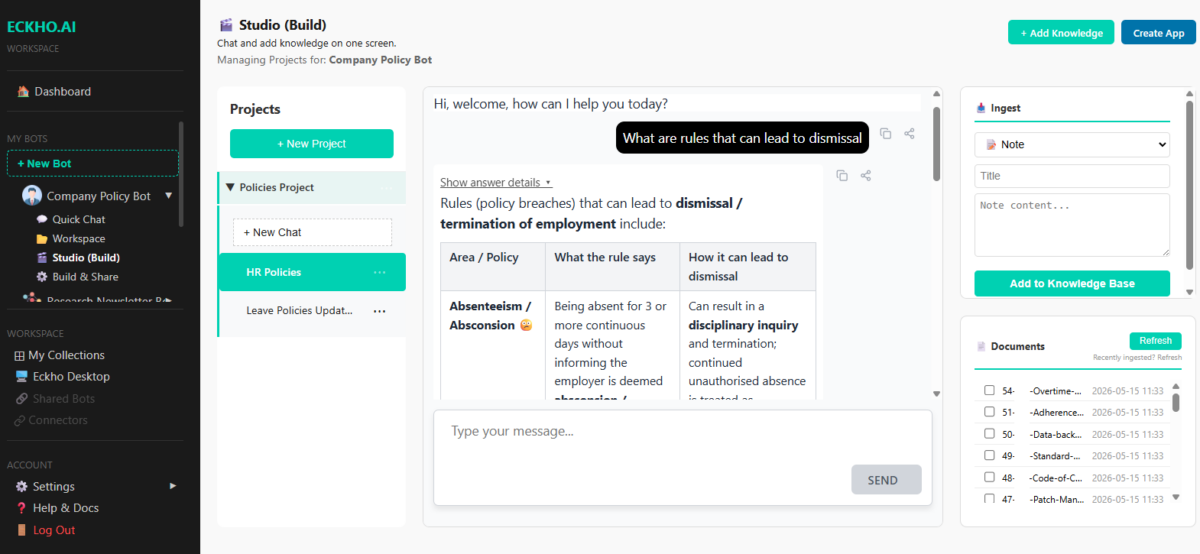Click the scroll-down arrow of the documents list
Image resolution: width=1200 pixels, height=554 pixels.
tap(1176, 497)
